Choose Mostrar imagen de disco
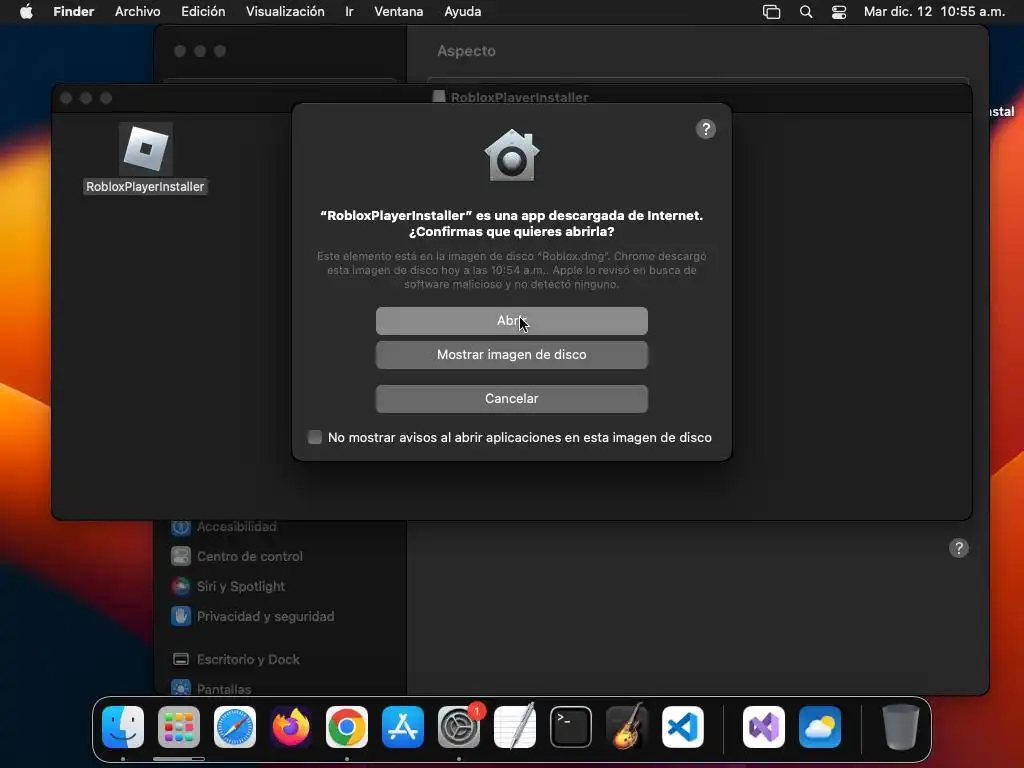 click(511, 355)
